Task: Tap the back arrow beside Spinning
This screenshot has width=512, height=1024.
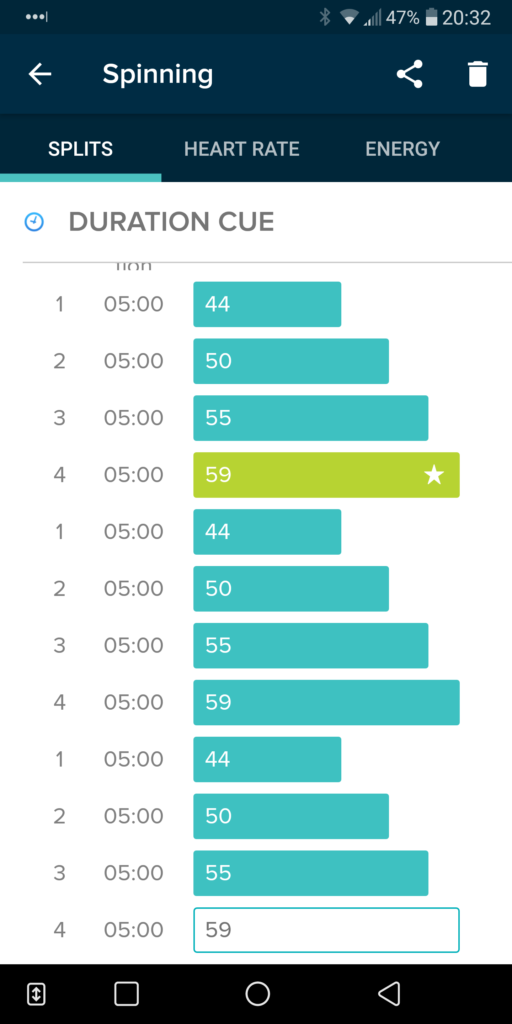Action: pyautogui.click(x=40, y=74)
